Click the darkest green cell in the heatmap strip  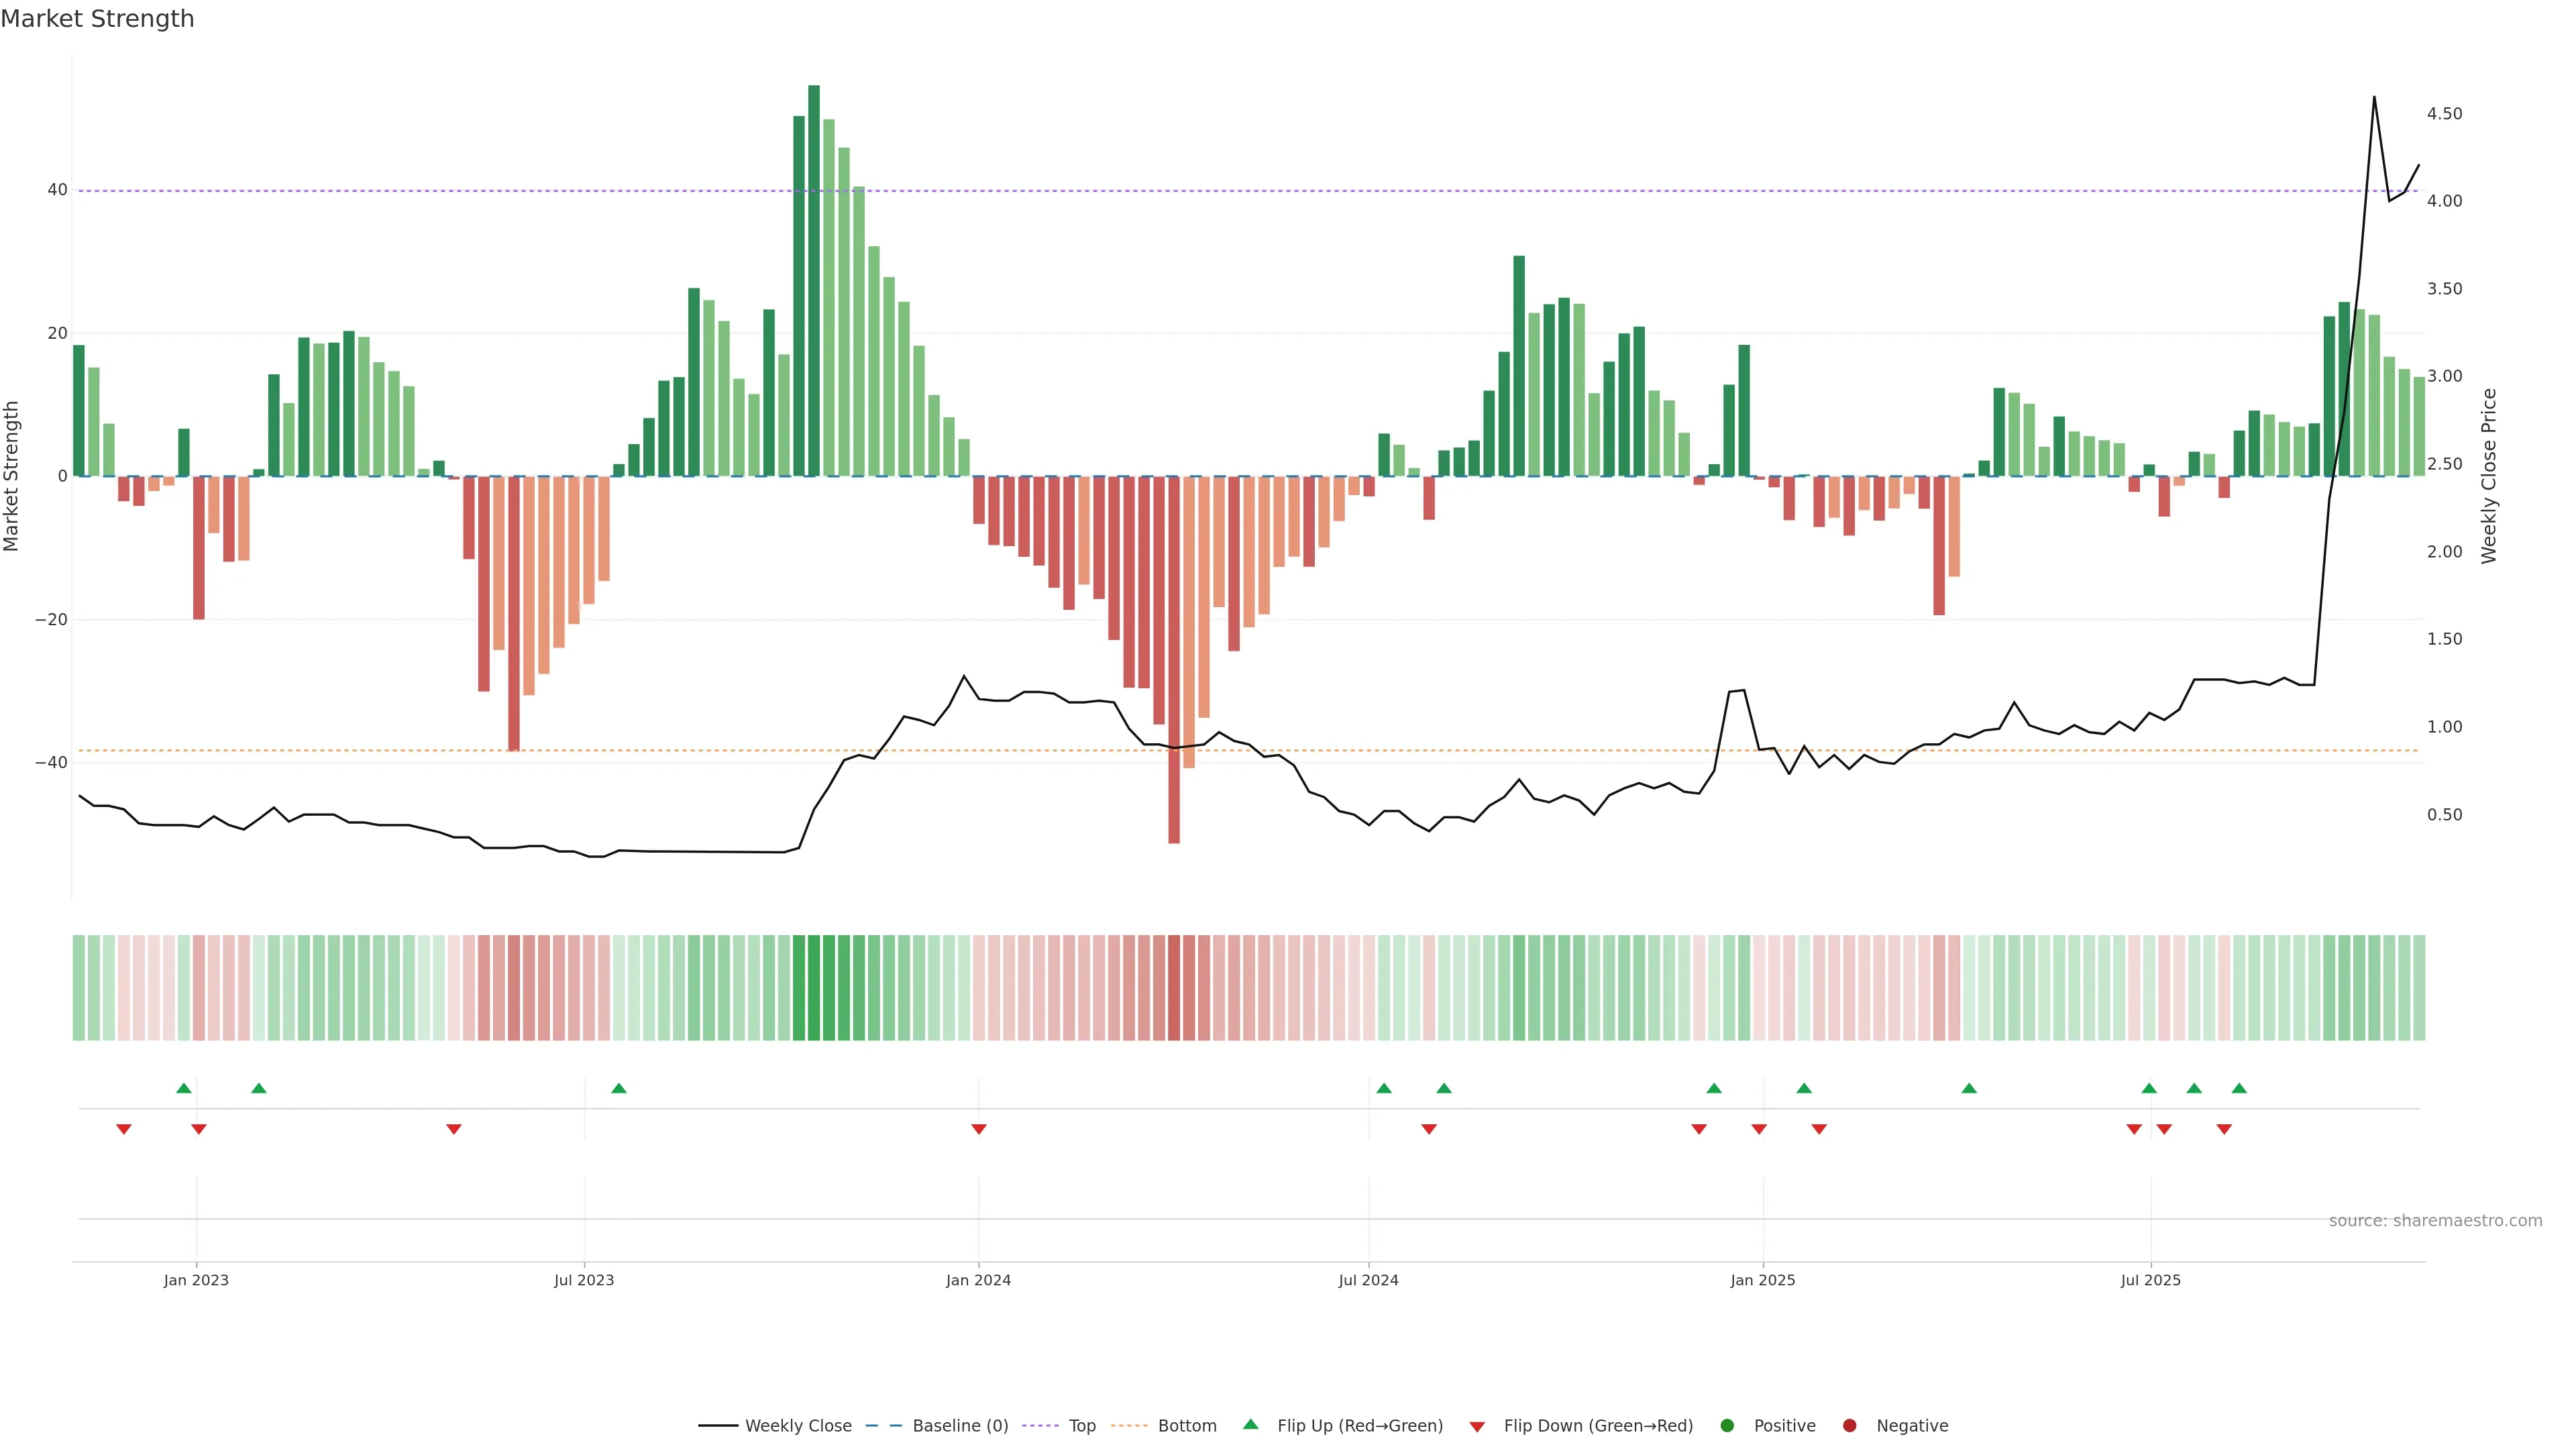point(813,988)
